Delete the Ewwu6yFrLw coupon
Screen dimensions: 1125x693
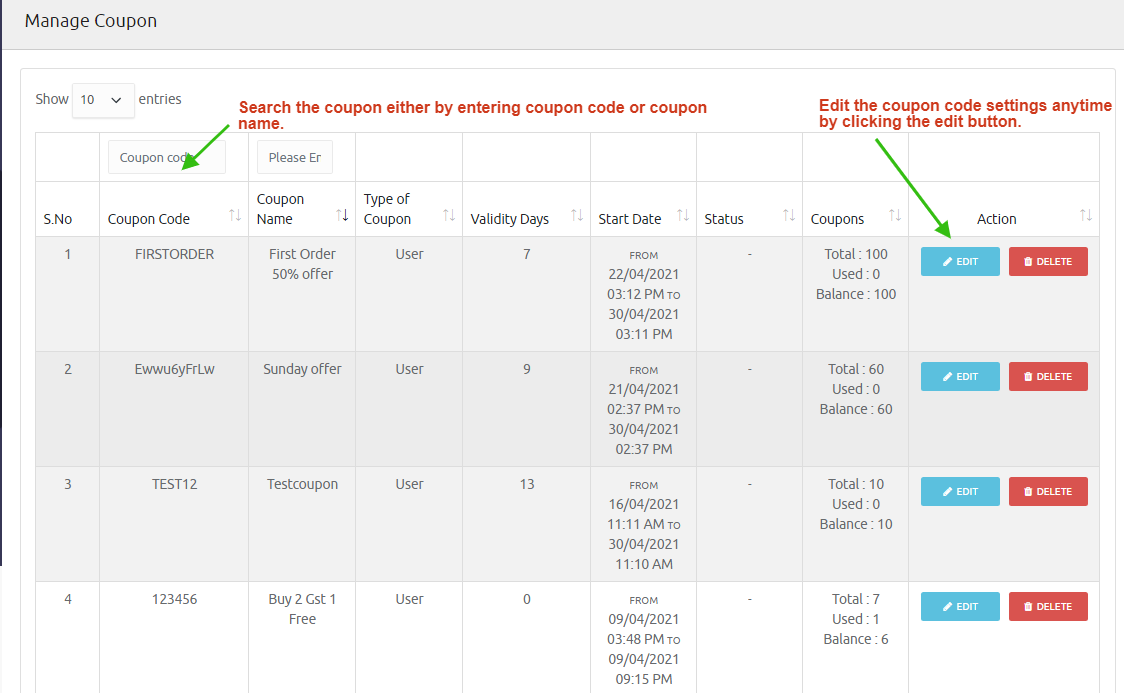(1048, 377)
